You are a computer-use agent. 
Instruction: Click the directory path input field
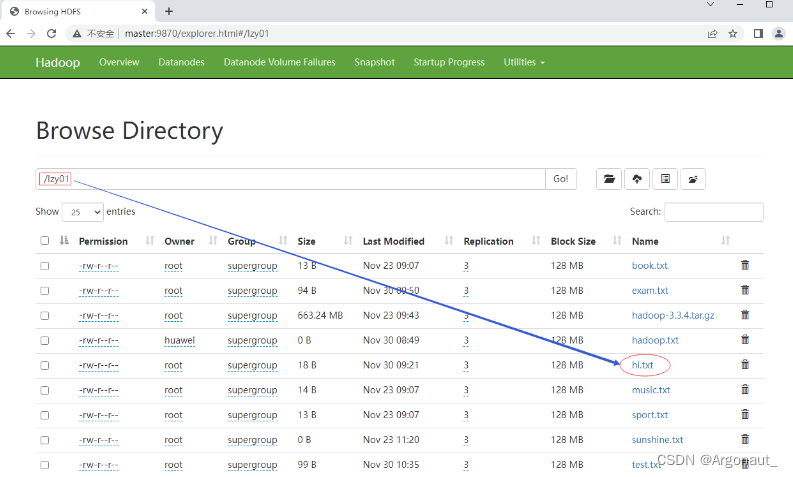[x=290, y=179]
